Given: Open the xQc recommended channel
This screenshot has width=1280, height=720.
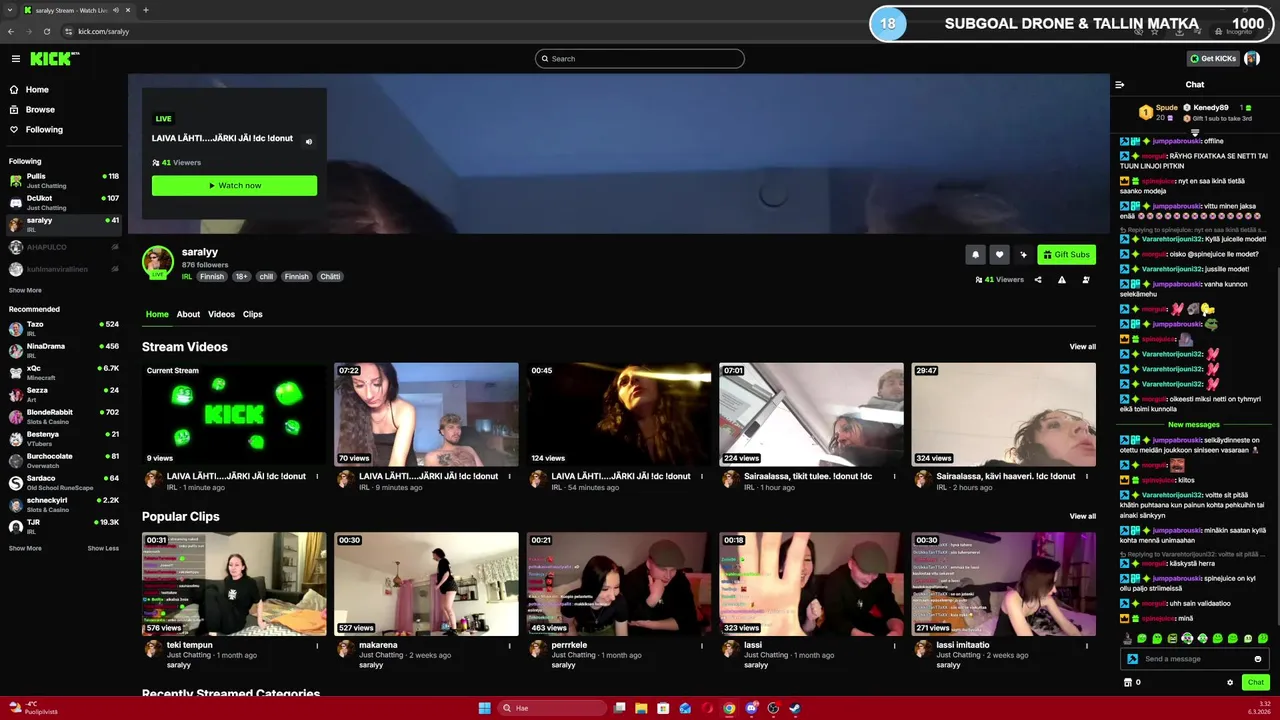Looking at the screenshot, I should (64, 372).
